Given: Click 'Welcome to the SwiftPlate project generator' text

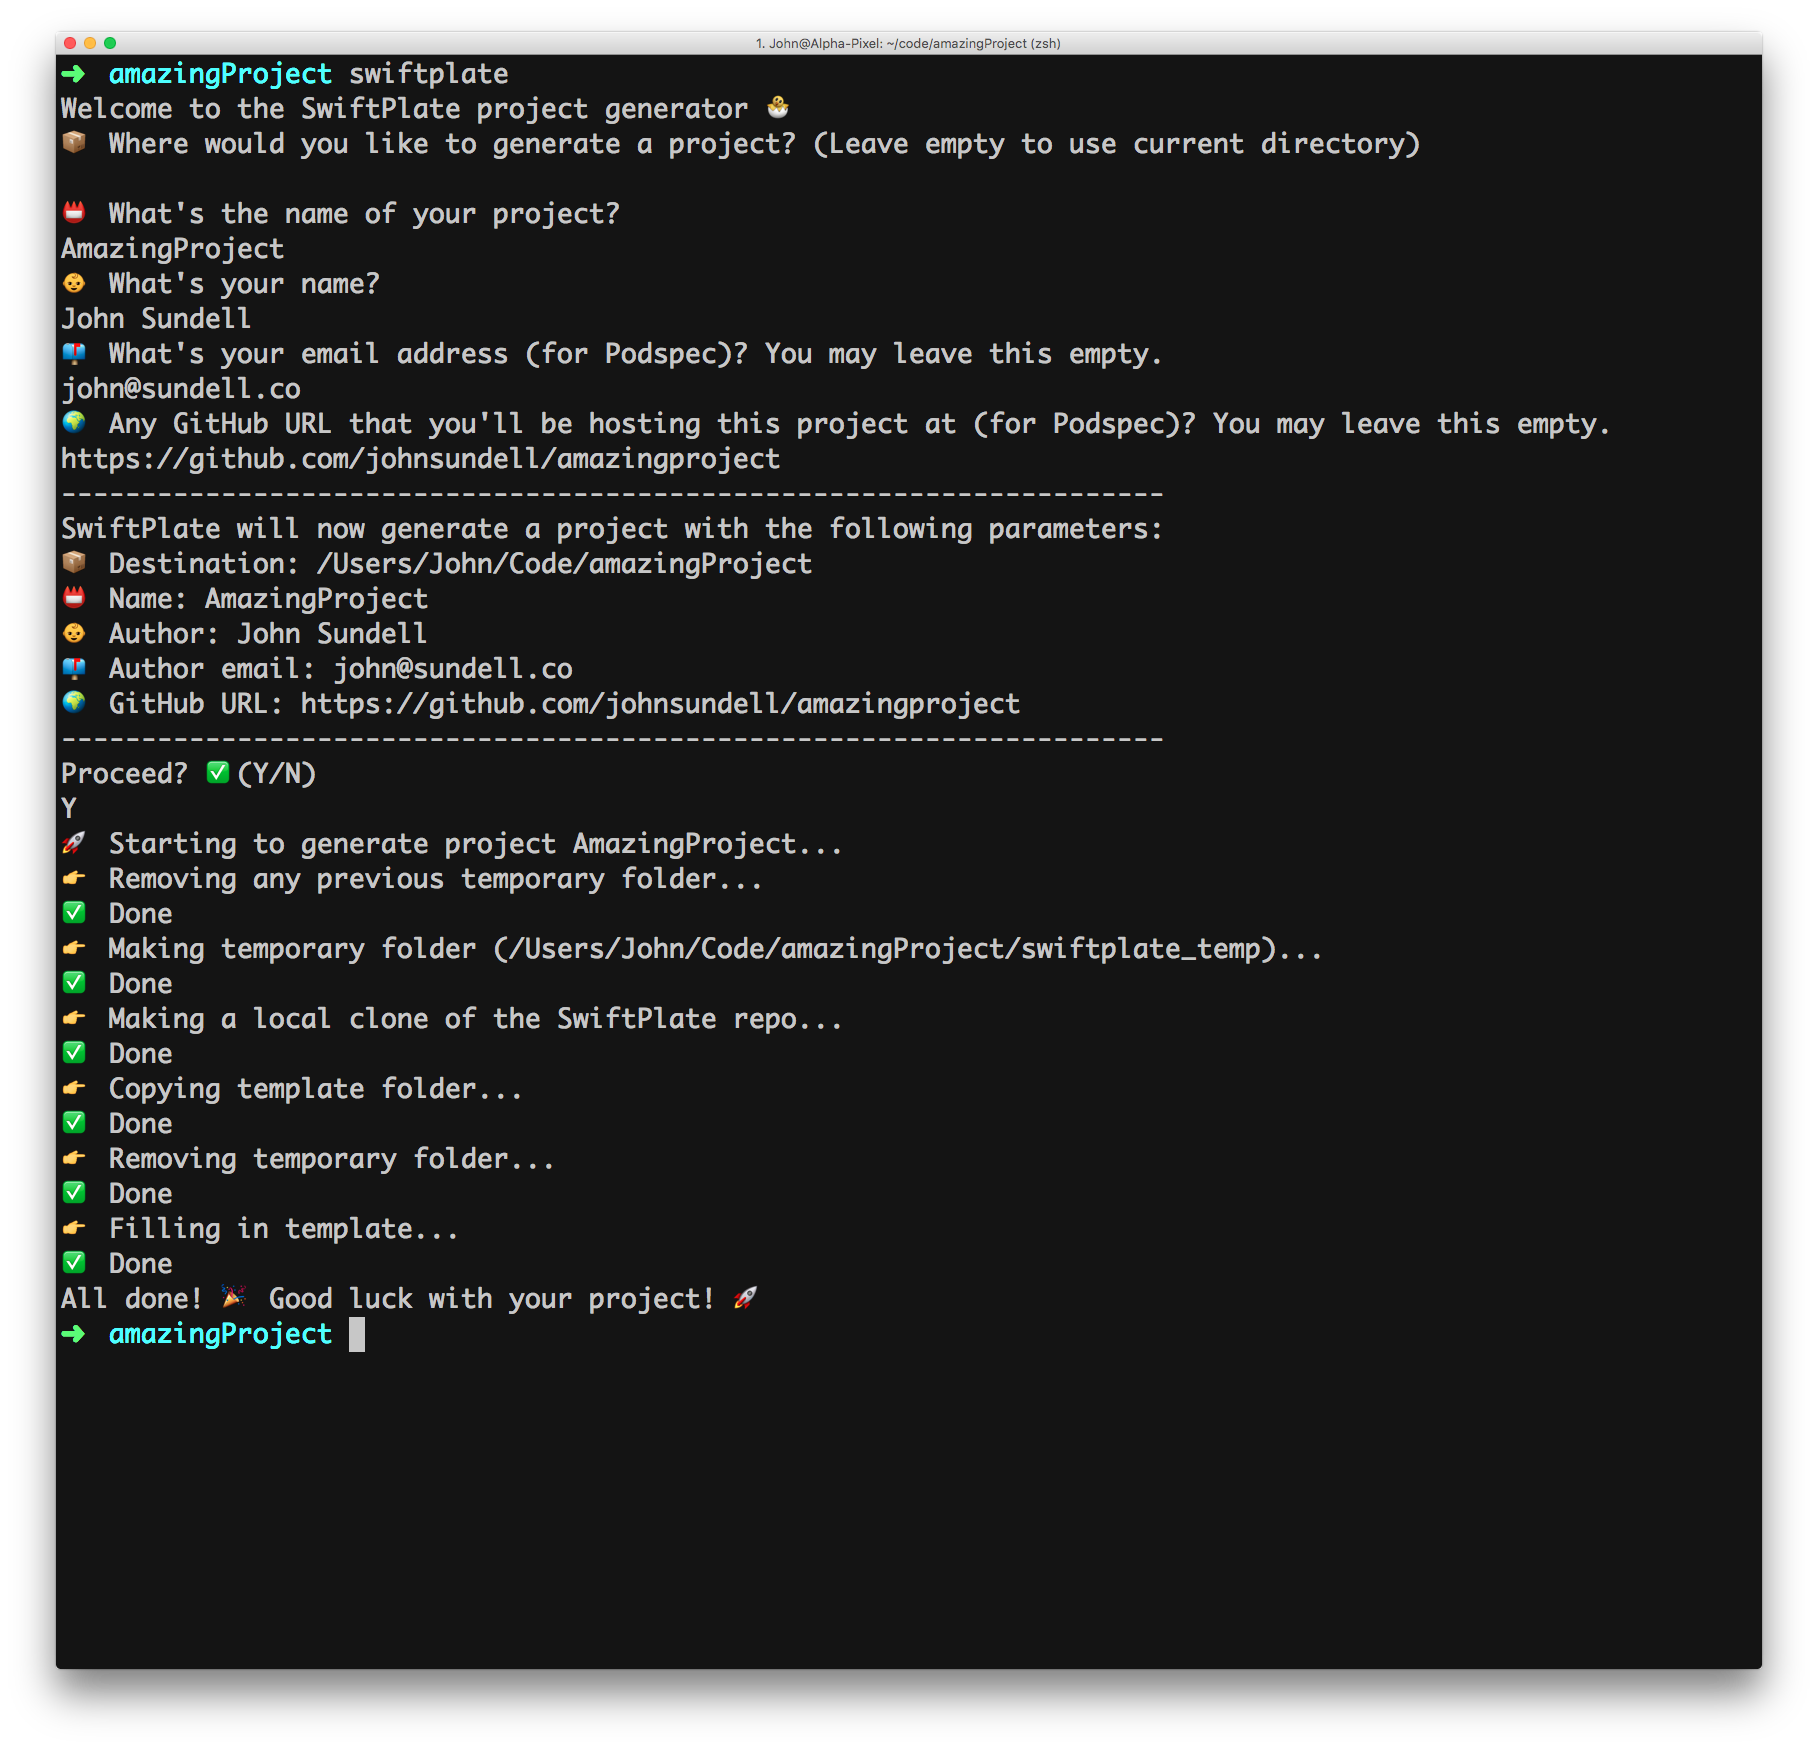Looking at the screenshot, I should coord(404,108).
